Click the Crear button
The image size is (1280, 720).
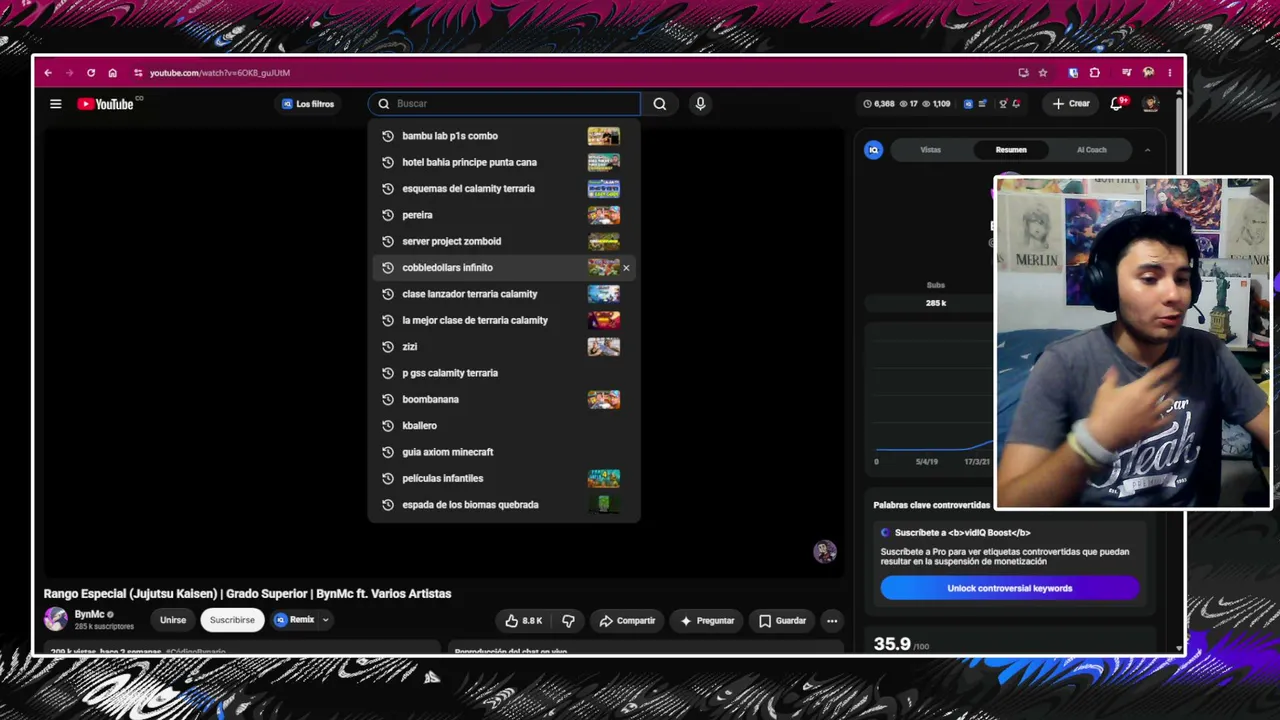coord(1071,104)
